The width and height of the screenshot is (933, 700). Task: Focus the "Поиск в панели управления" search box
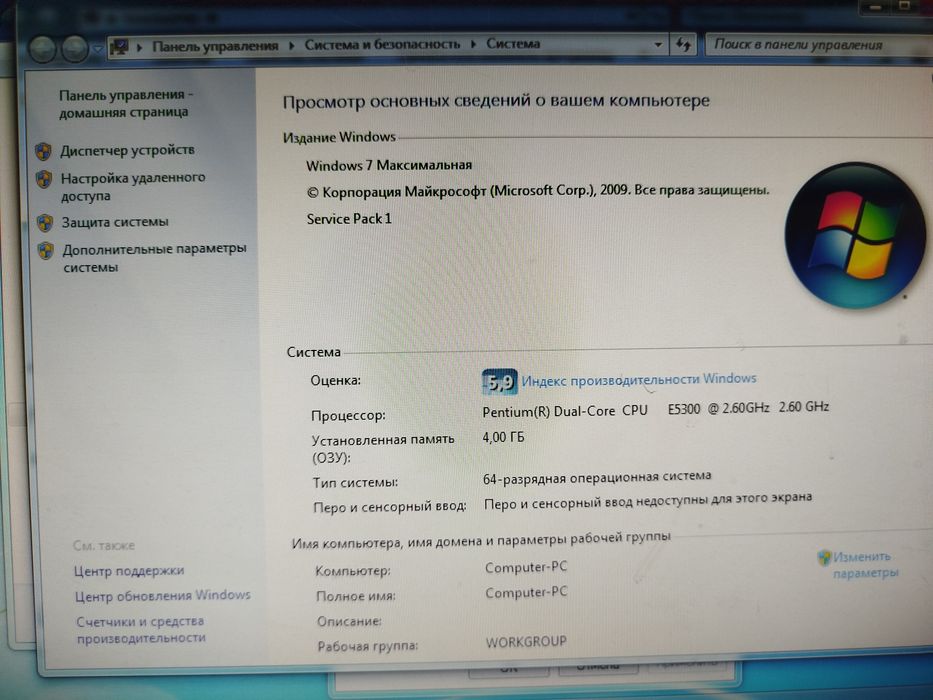[818, 45]
